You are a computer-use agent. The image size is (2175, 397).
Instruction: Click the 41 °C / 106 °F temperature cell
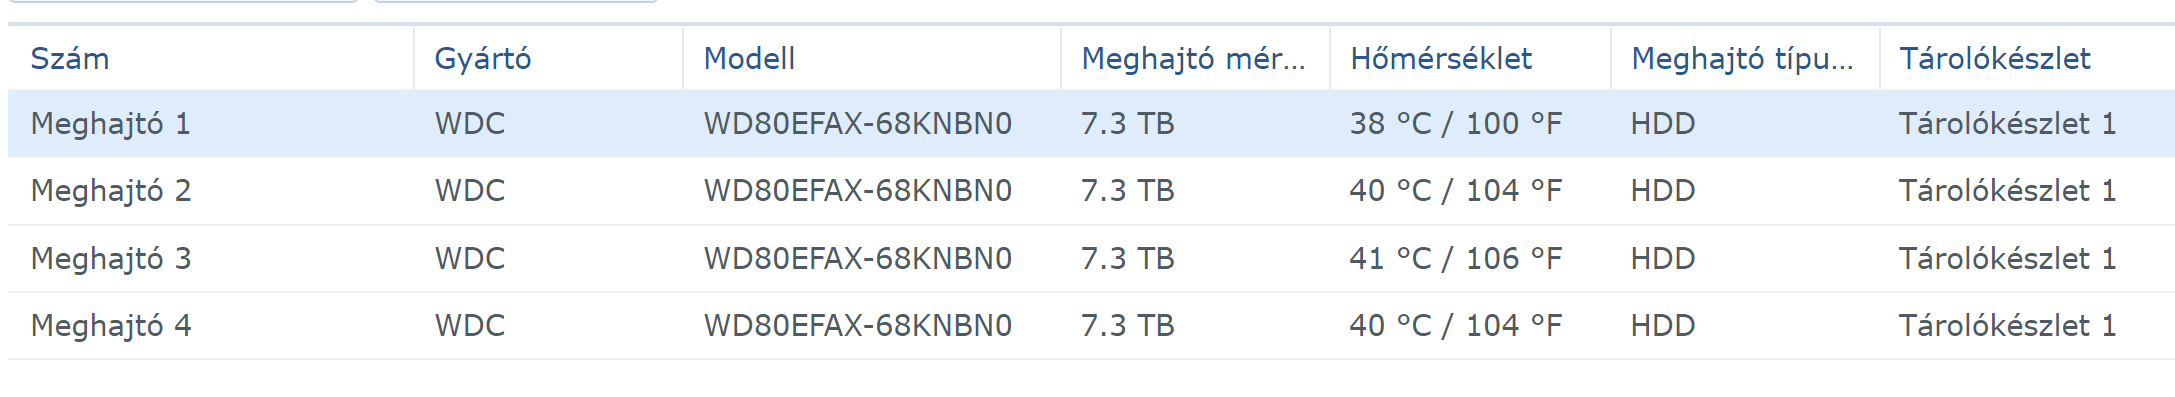(1456, 259)
